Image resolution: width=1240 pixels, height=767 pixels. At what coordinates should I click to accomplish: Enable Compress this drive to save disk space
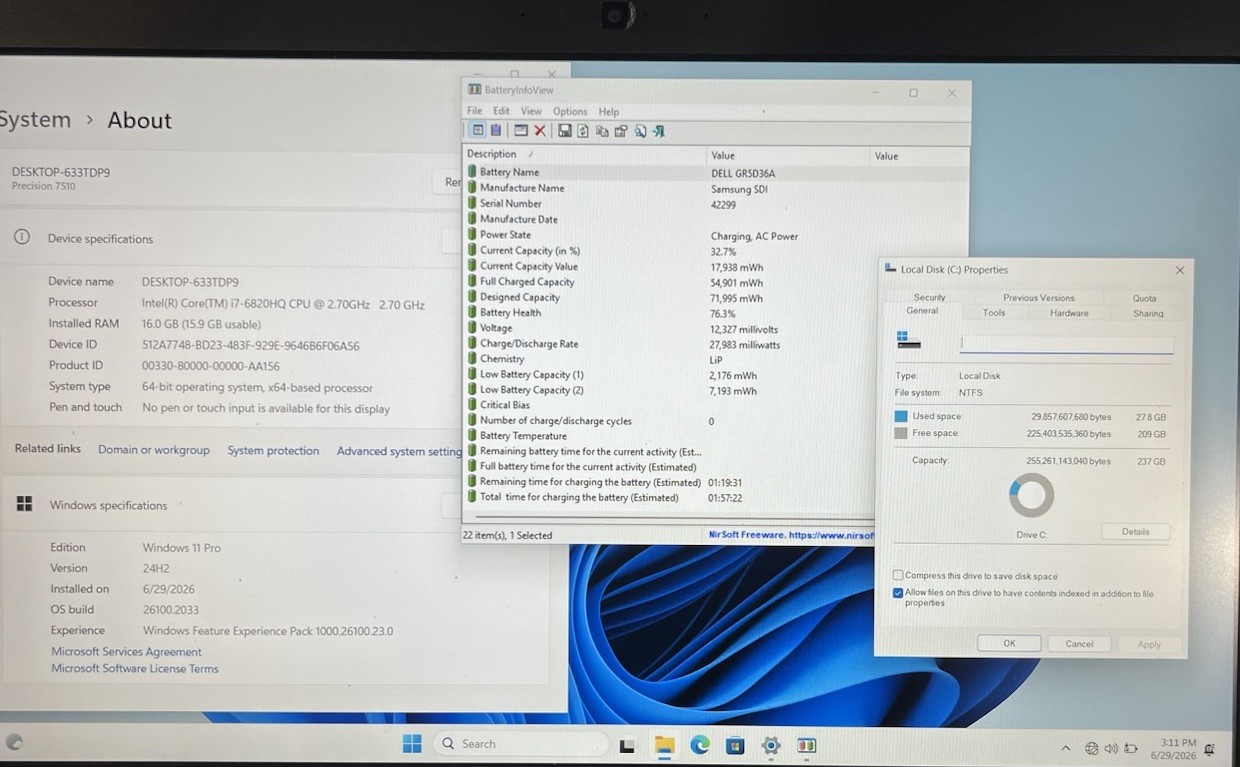pyautogui.click(x=898, y=575)
